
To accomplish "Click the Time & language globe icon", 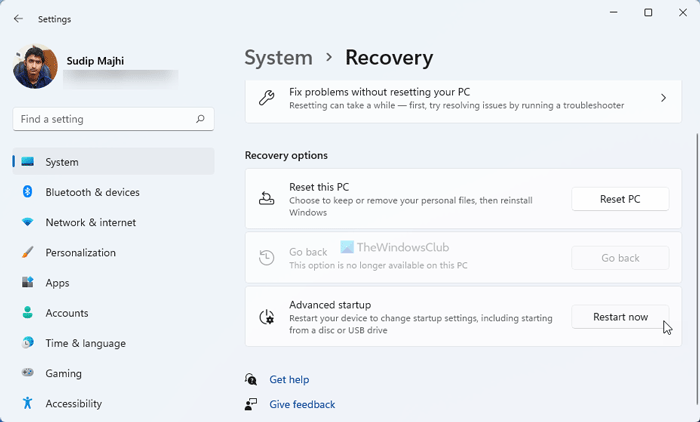I will coord(28,343).
